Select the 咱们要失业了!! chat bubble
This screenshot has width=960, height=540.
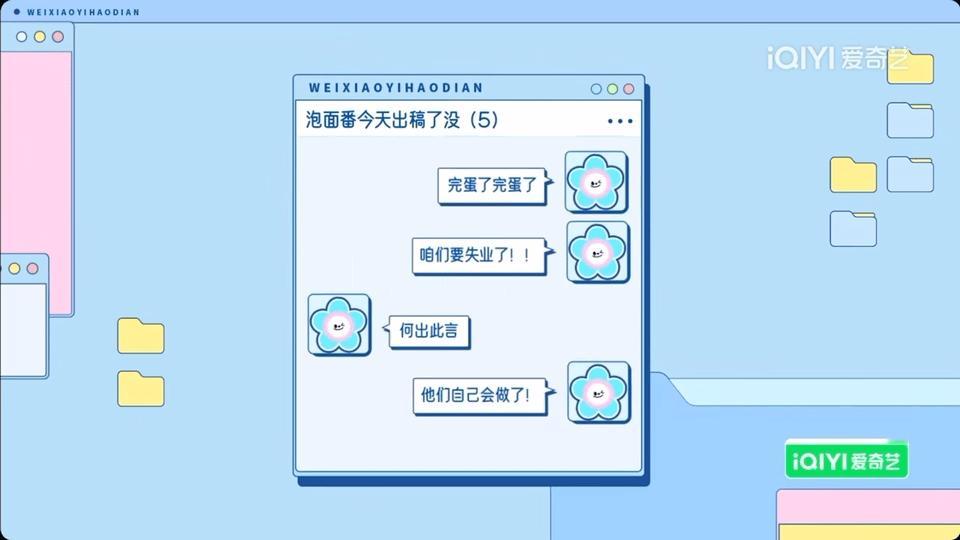[479, 255]
